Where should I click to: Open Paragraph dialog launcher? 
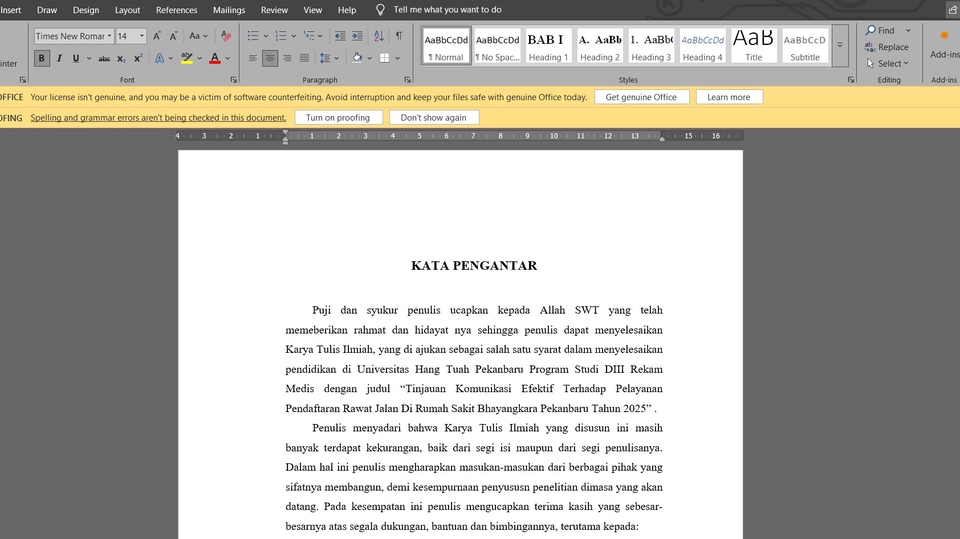pos(408,80)
